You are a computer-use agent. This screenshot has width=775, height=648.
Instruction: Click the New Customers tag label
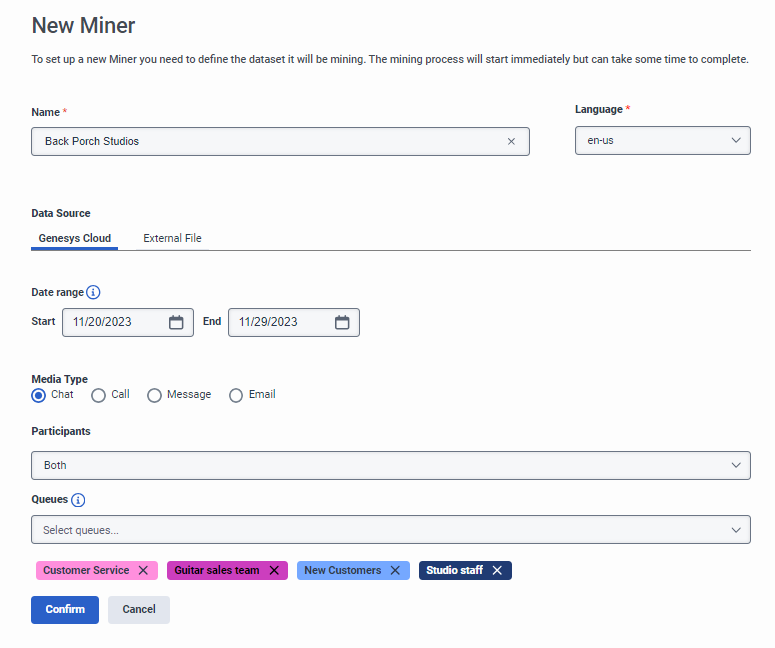click(x=343, y=570)
